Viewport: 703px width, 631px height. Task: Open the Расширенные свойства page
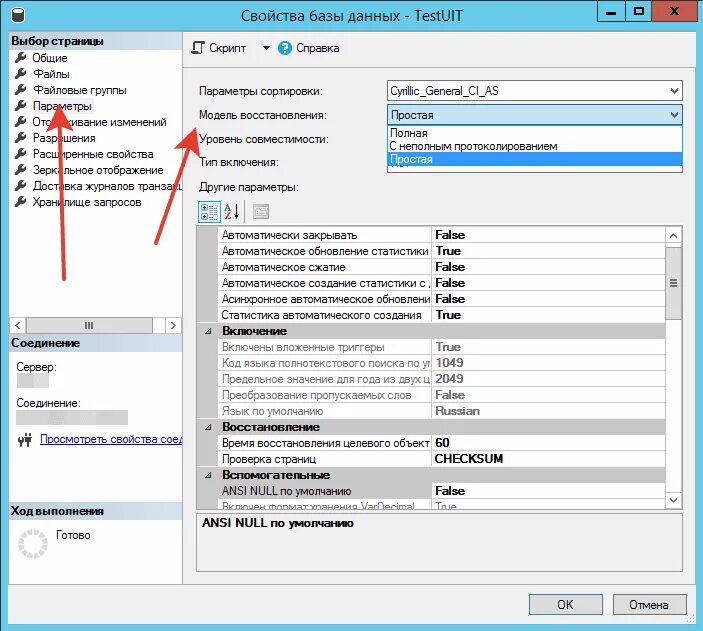[x=93, y=154]
